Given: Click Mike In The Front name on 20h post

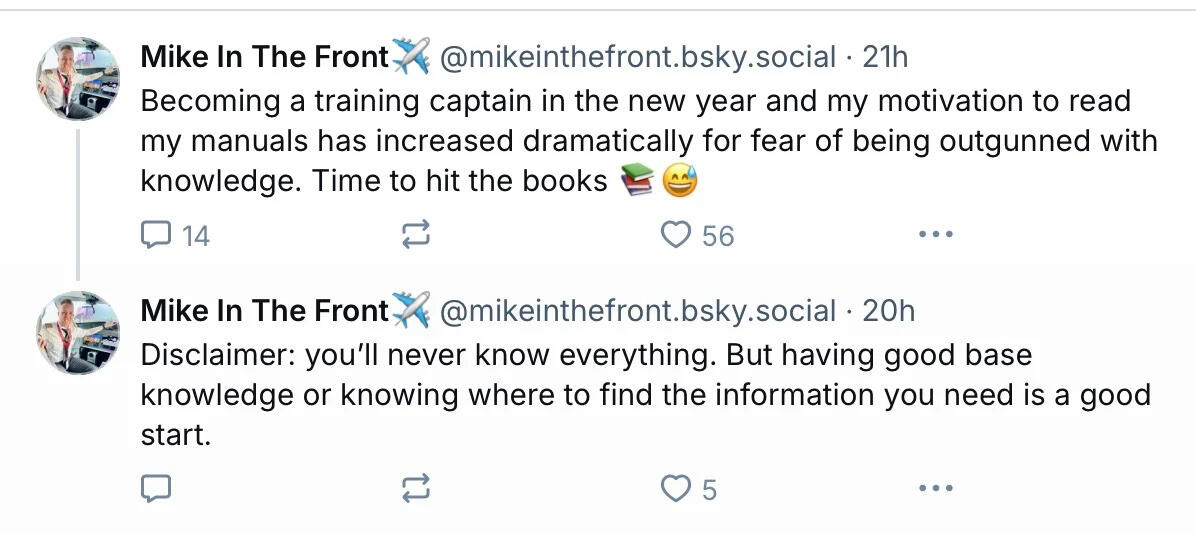Looking at the screenshot, I should [264, 311].
